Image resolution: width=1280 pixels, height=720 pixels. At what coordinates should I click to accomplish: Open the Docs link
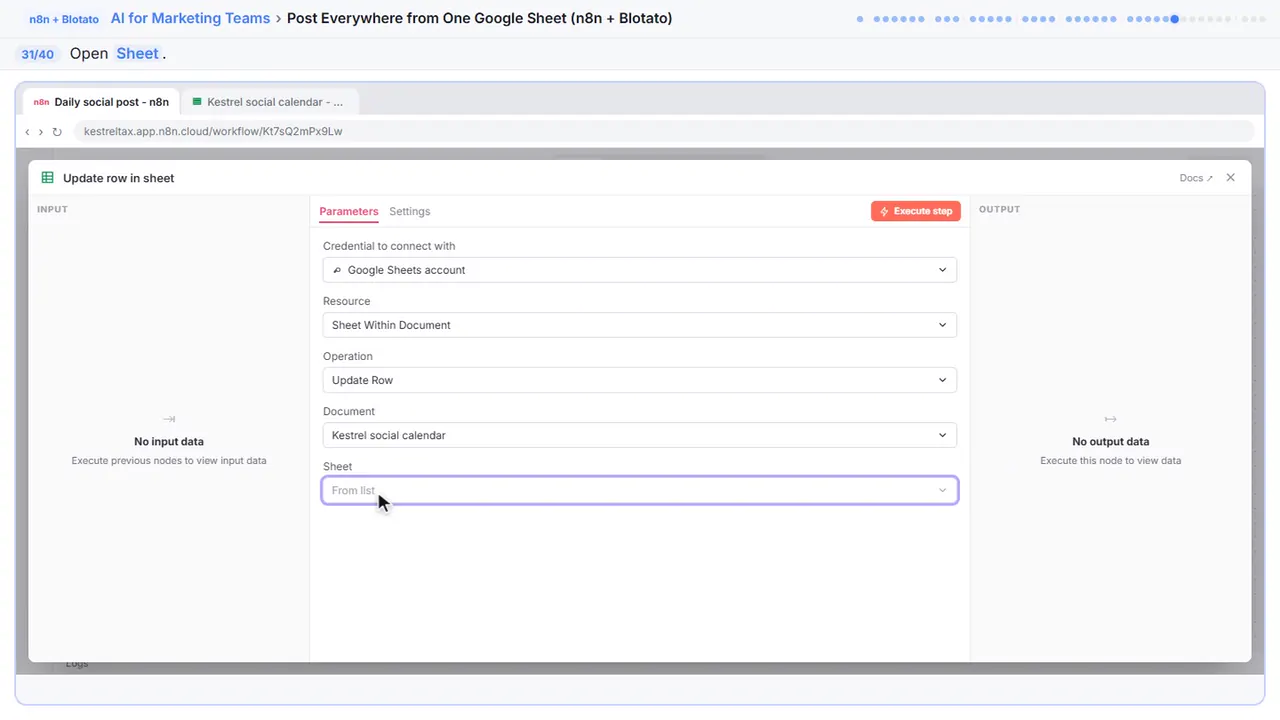(1196, 178)
